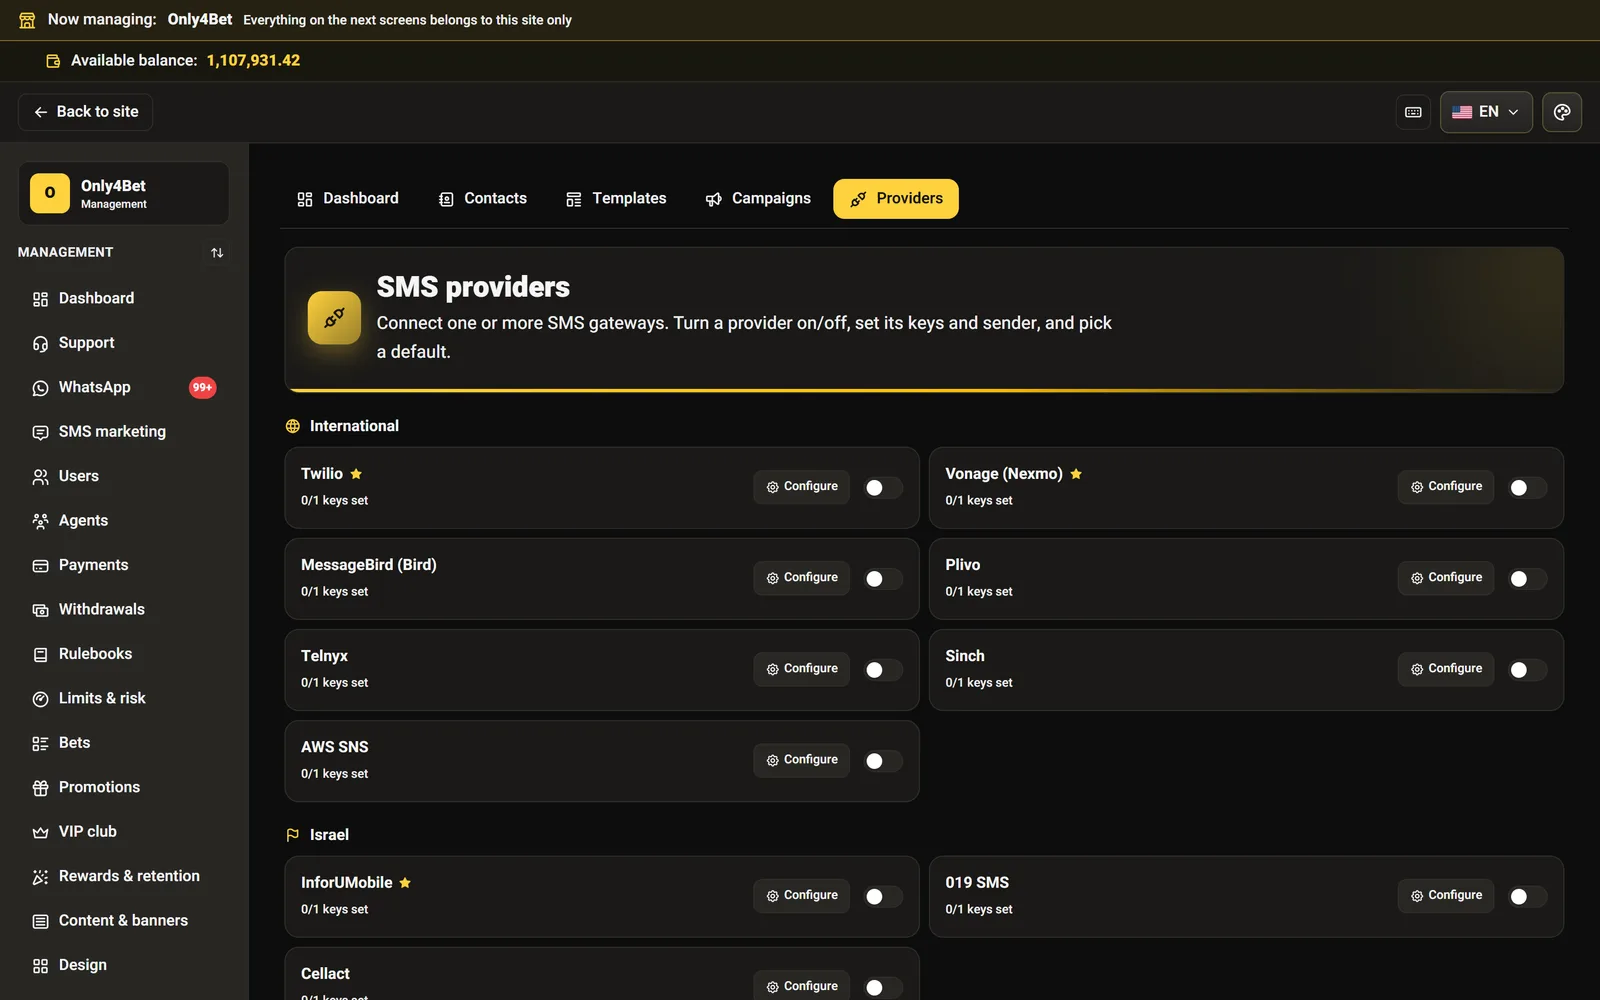
Task: Click the Dashboard grid icon in sidebar
Action: [40, 299]
